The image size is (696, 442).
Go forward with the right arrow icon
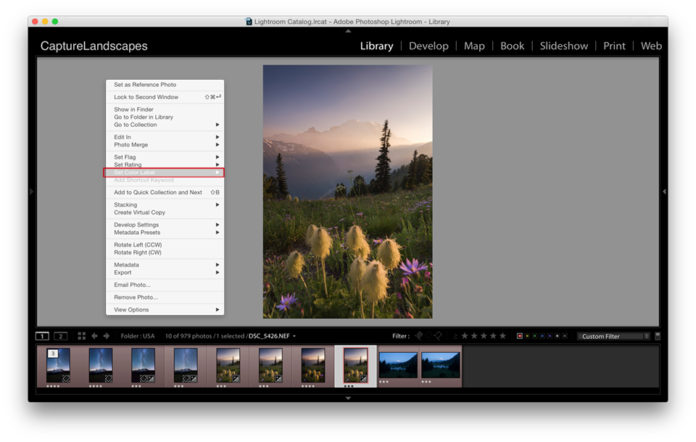pos(107,336)
